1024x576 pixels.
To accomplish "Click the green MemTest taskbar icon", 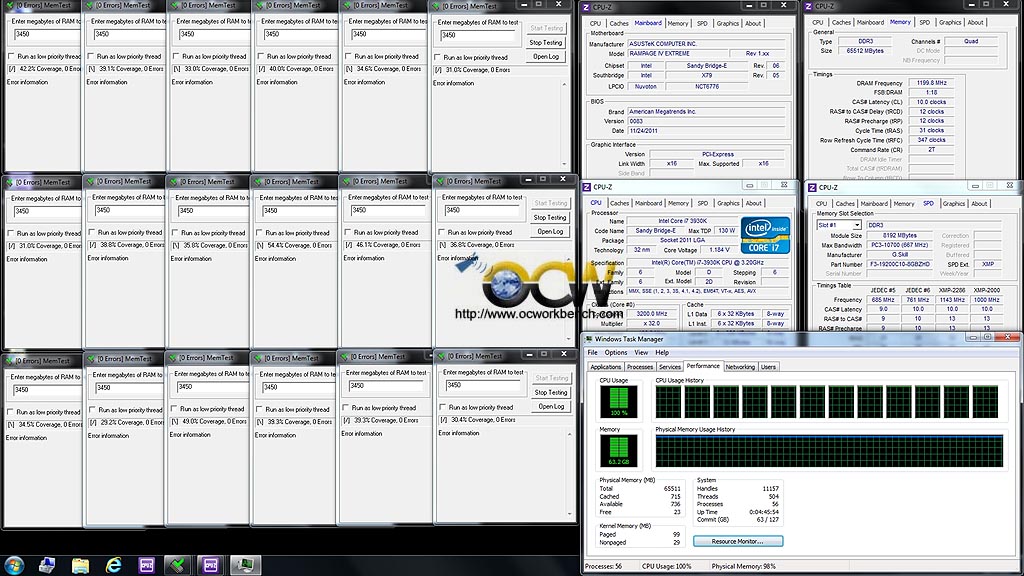I will [x=177, y=565].
